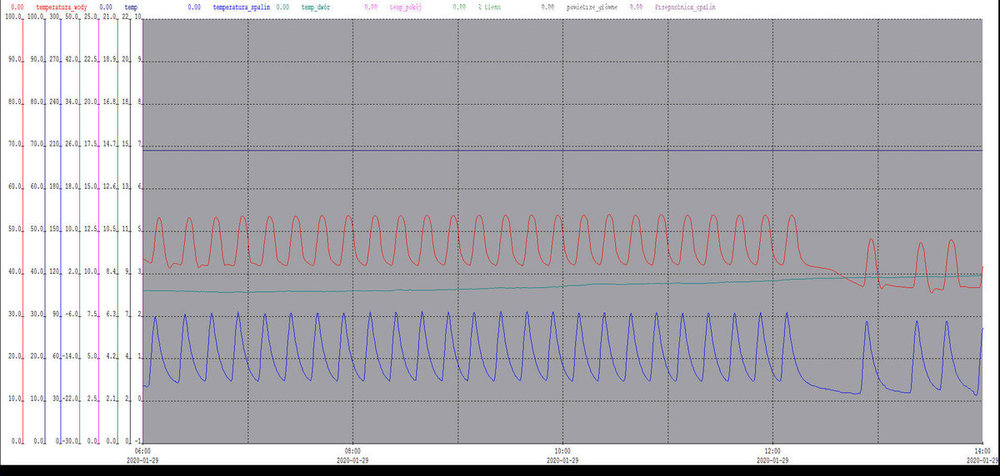Click the value beside temperatura_wody in legend

17,7
